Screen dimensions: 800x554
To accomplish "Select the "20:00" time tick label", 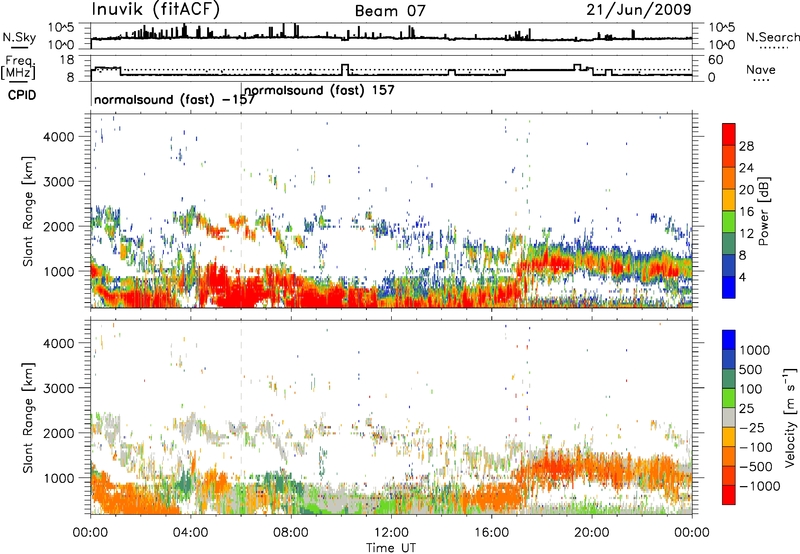I will 591,533.
